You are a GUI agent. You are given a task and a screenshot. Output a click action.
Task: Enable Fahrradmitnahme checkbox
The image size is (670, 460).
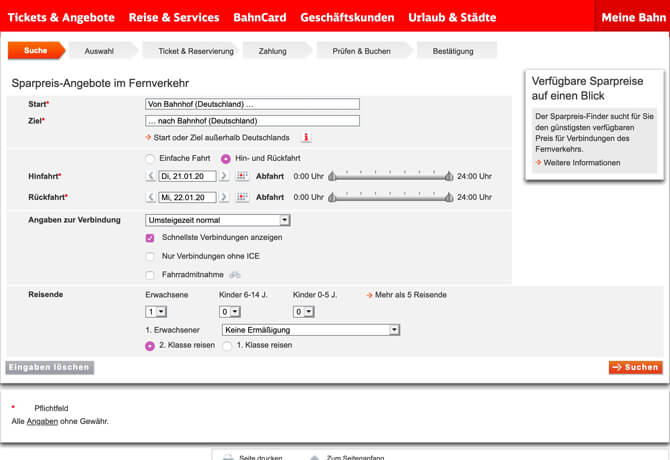150,275
